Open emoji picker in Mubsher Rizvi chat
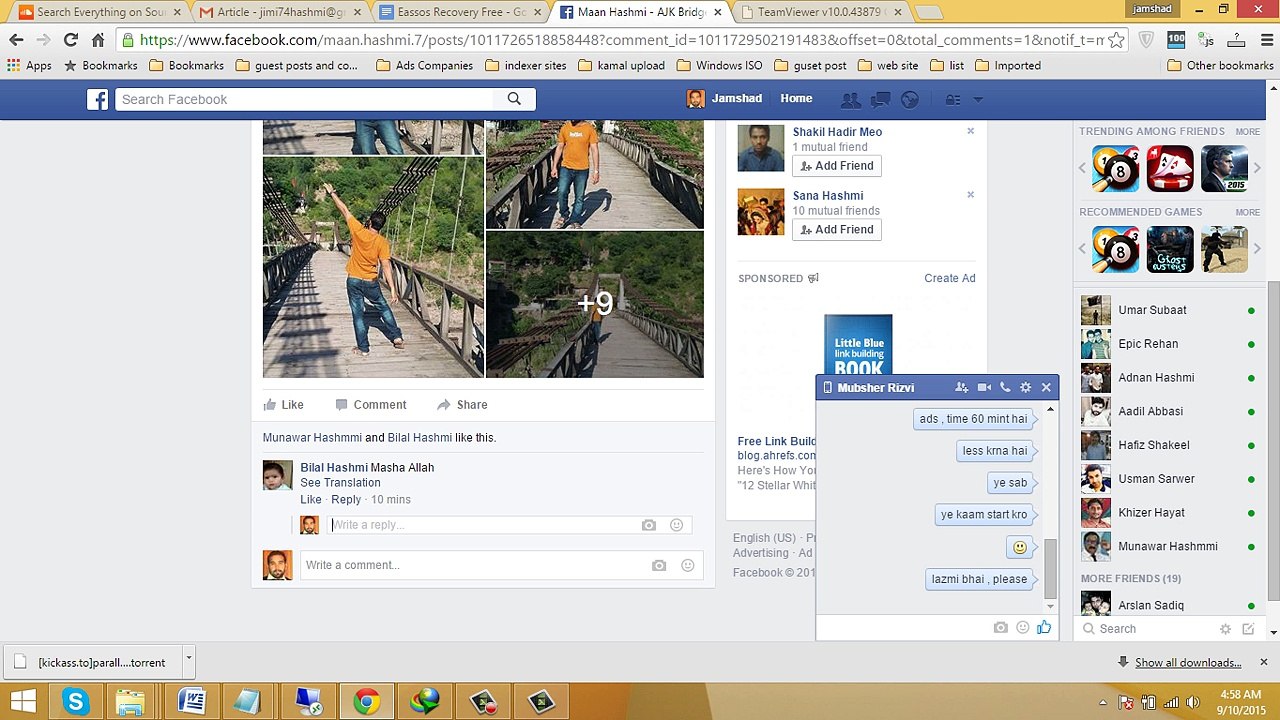This screenshot has height=720, width=1280. pyautogui.click(x=1022, y=627)
